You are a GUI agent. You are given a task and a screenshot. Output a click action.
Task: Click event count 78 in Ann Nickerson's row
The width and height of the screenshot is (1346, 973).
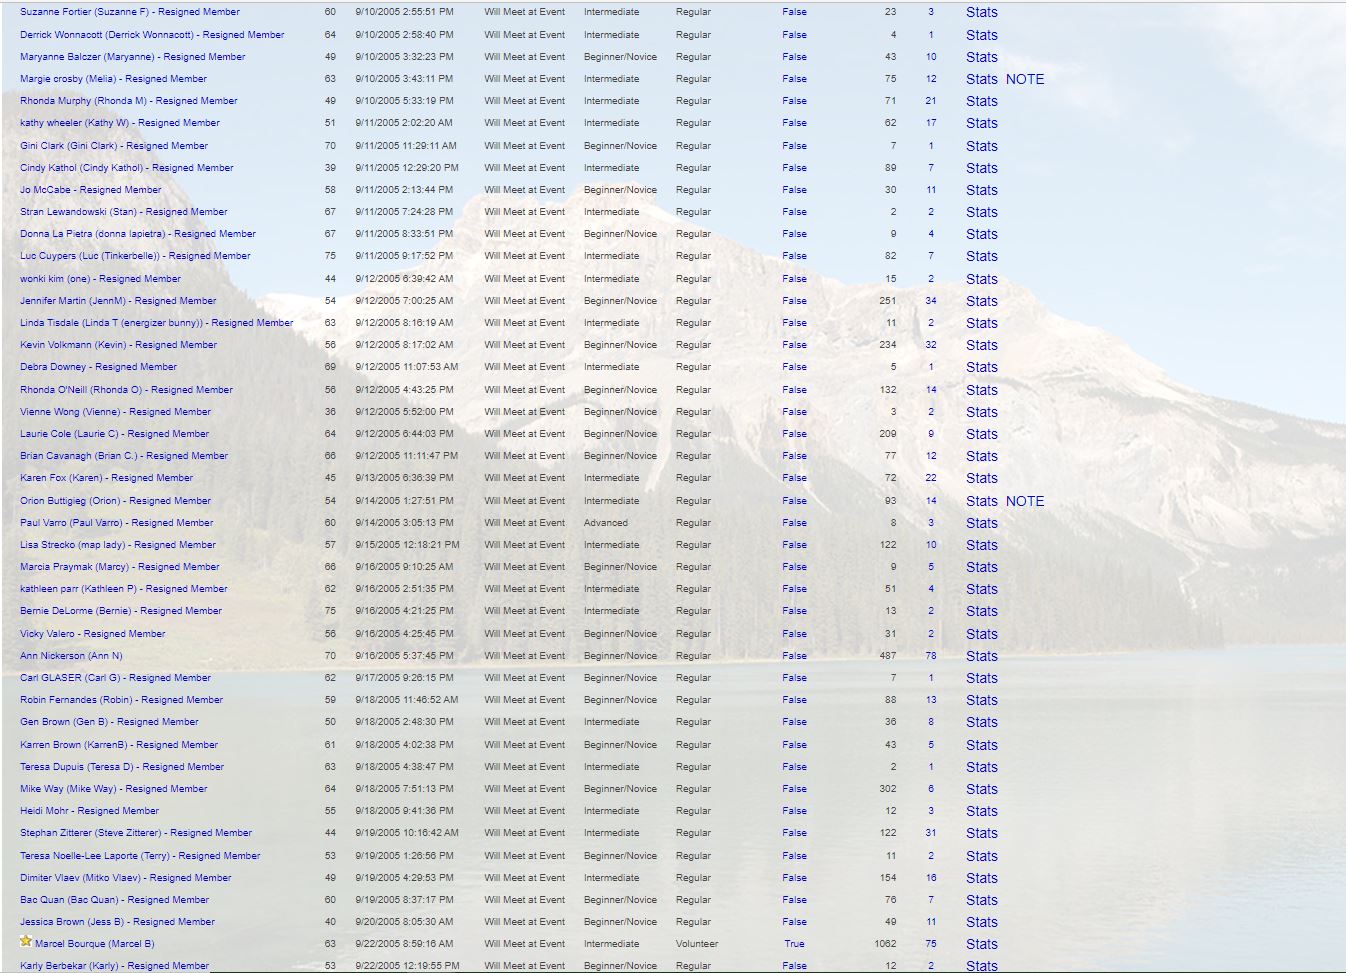coord(930,656)
